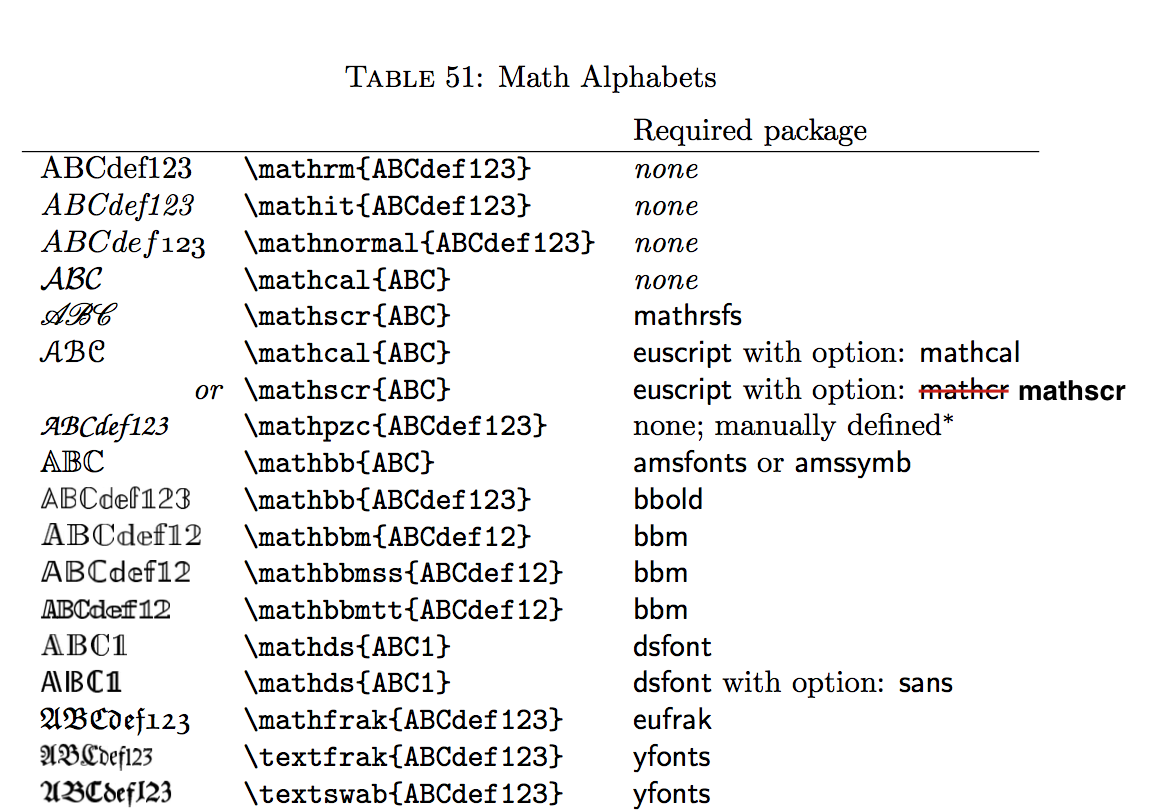This screenshot has height=812, width=1164.
Task: Click the \mathpzc{ABCdef123} command
Action: [x=396, y=426]
